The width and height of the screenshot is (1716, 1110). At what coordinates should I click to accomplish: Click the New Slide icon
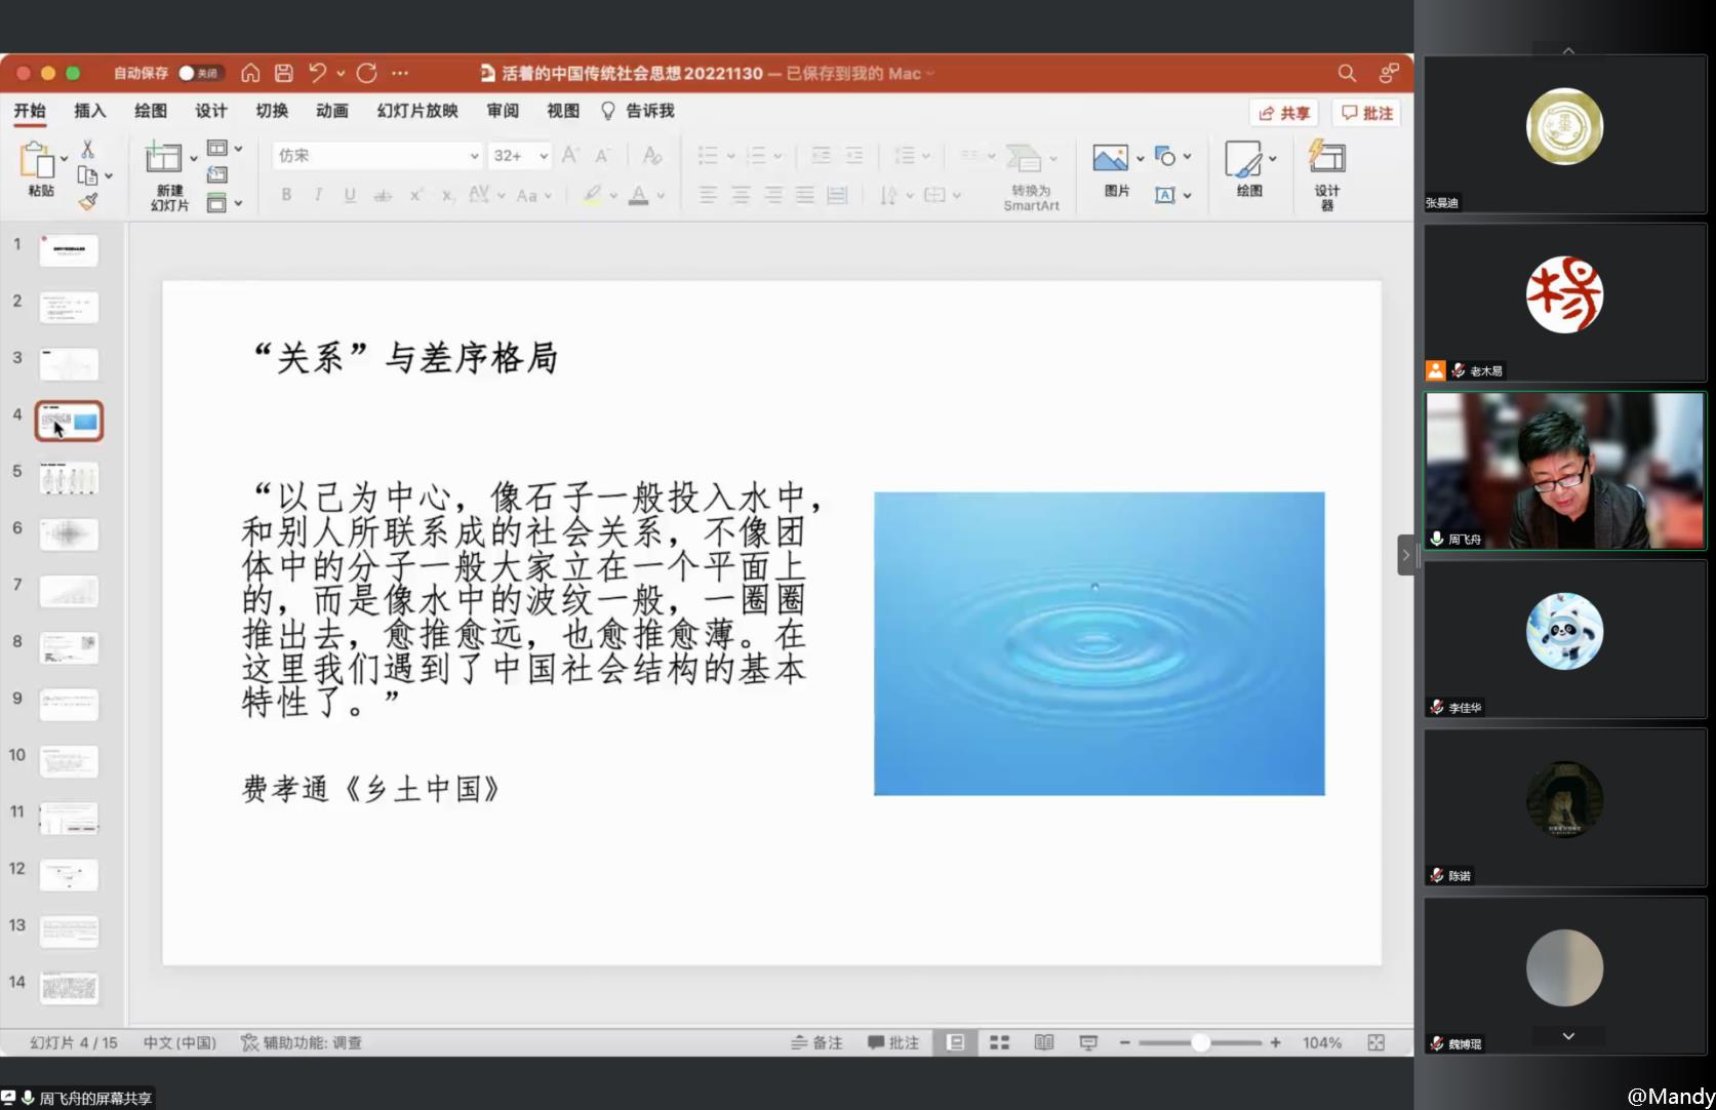163,160
